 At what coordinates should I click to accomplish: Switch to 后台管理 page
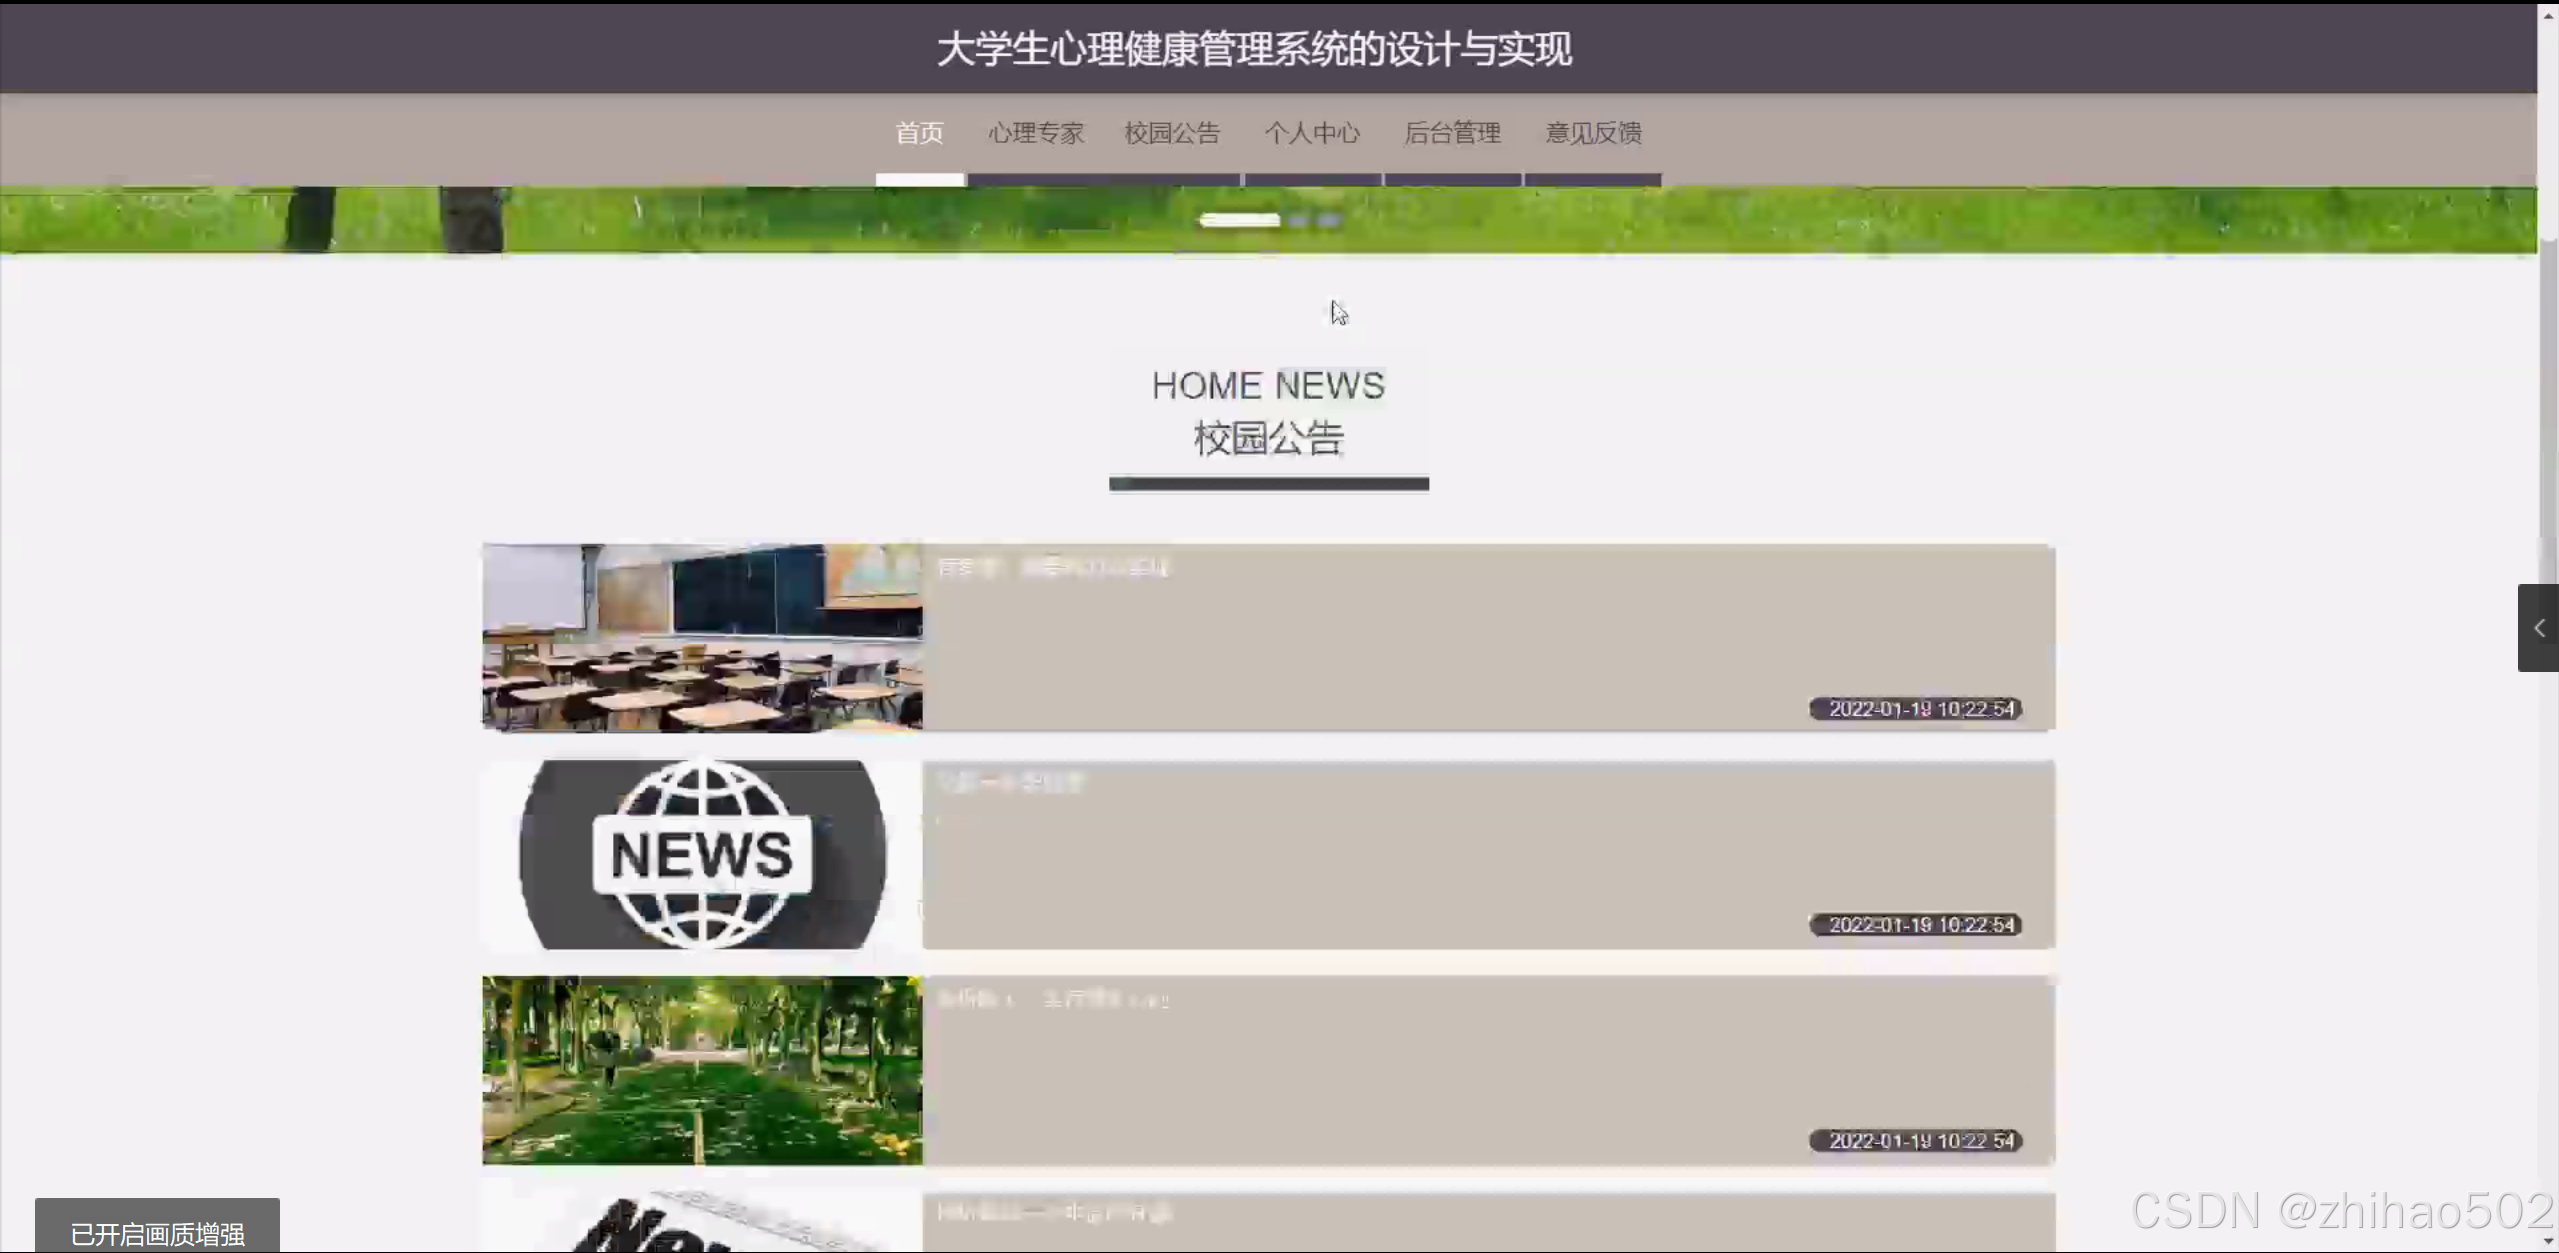(x=1452, y=133)
